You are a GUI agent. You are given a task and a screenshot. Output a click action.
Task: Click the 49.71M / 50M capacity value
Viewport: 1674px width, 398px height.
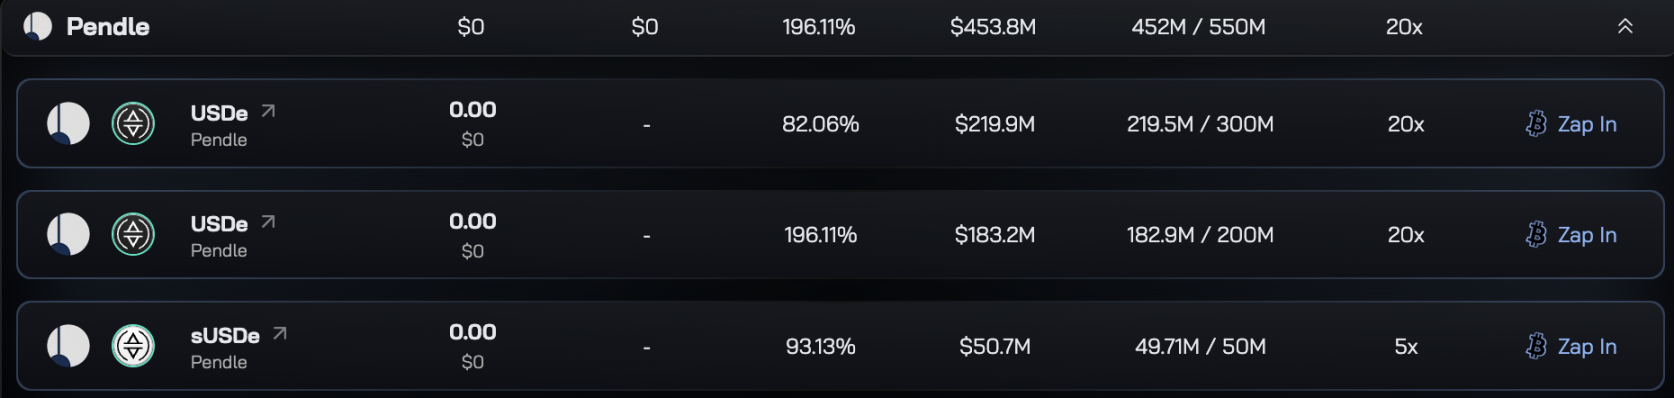click(x=1200, y=346)
